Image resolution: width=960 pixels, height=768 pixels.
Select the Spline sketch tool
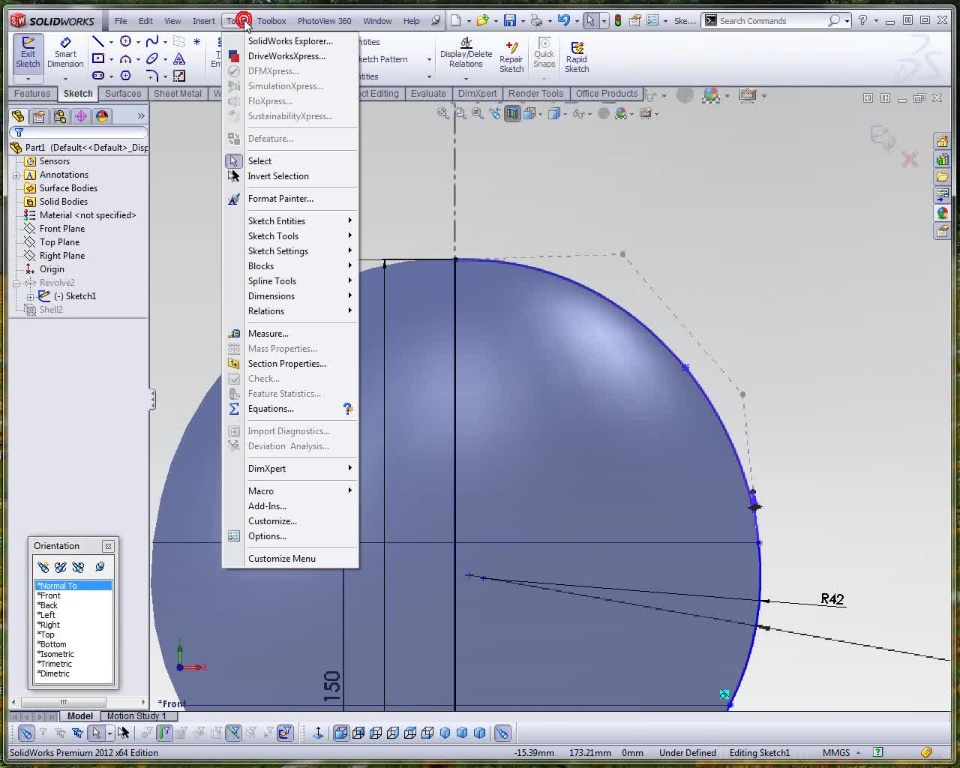click(152, 41)
